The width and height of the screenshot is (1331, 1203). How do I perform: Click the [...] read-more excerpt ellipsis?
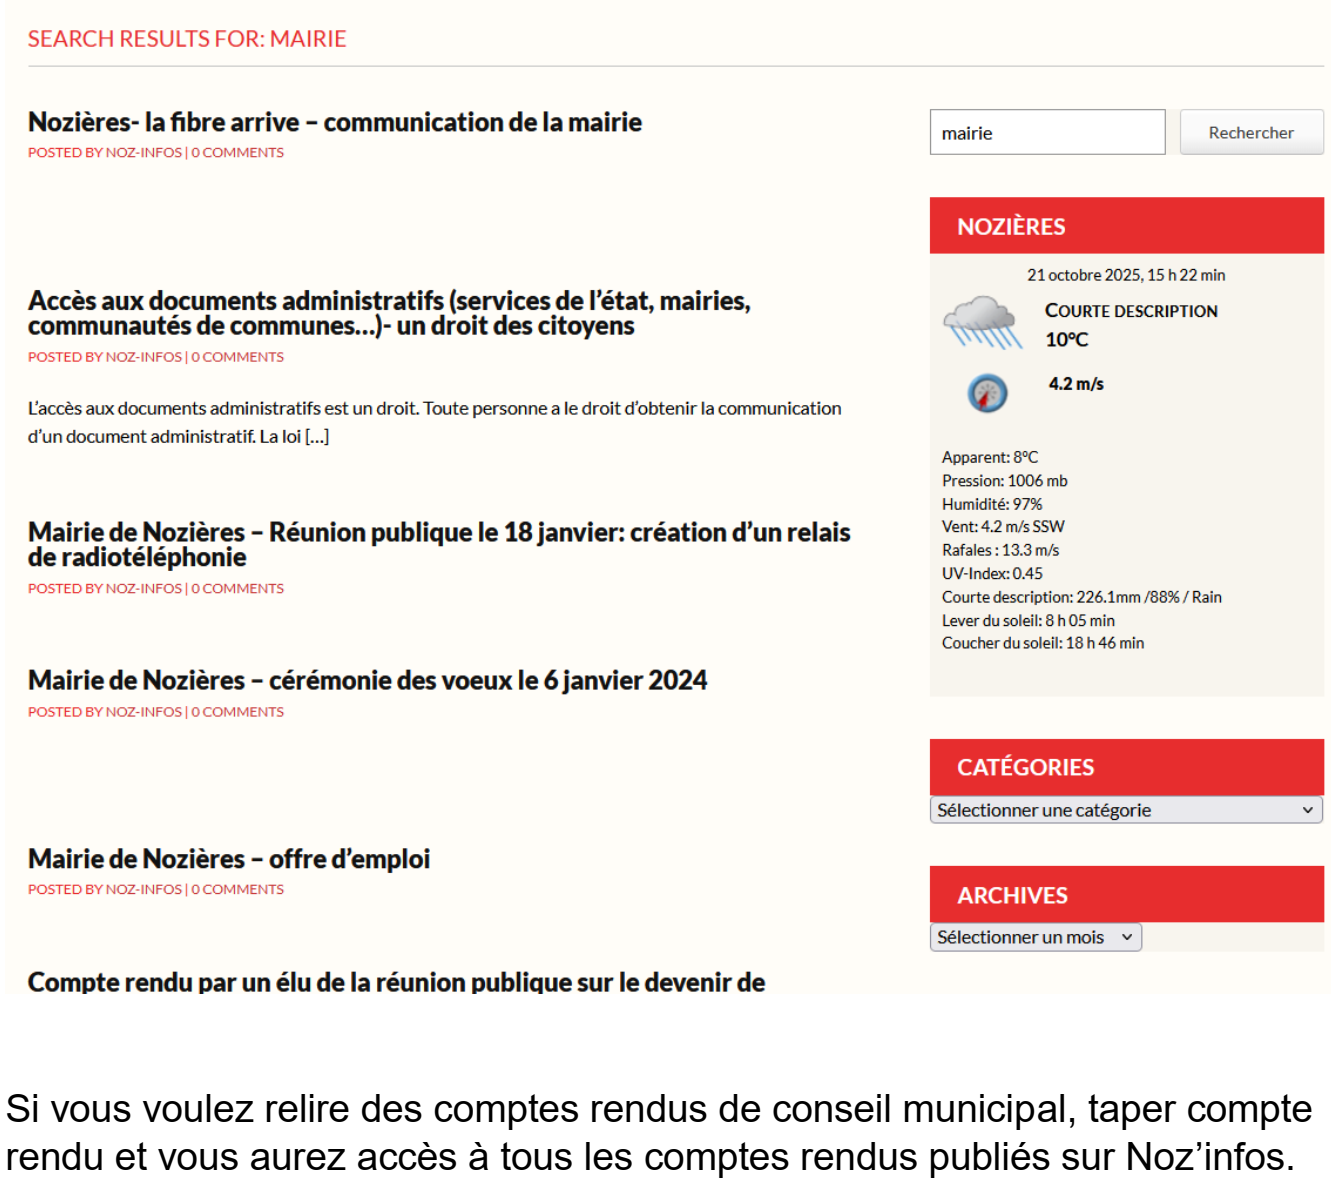tap(317, 437)
